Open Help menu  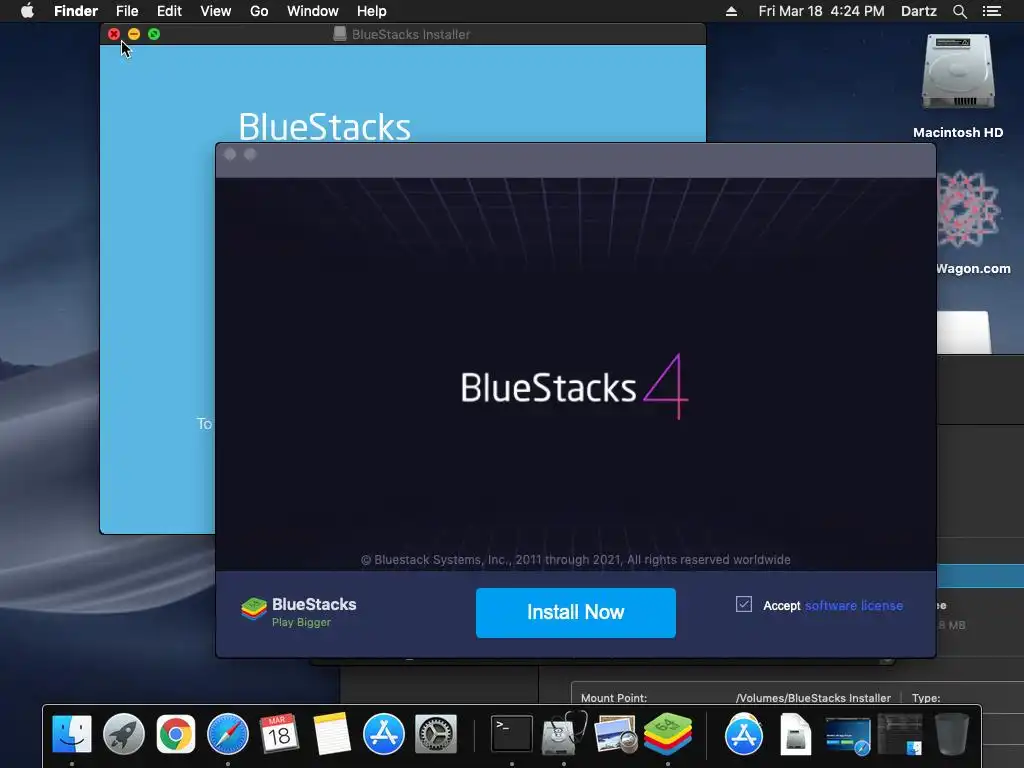tap(372, 11)
